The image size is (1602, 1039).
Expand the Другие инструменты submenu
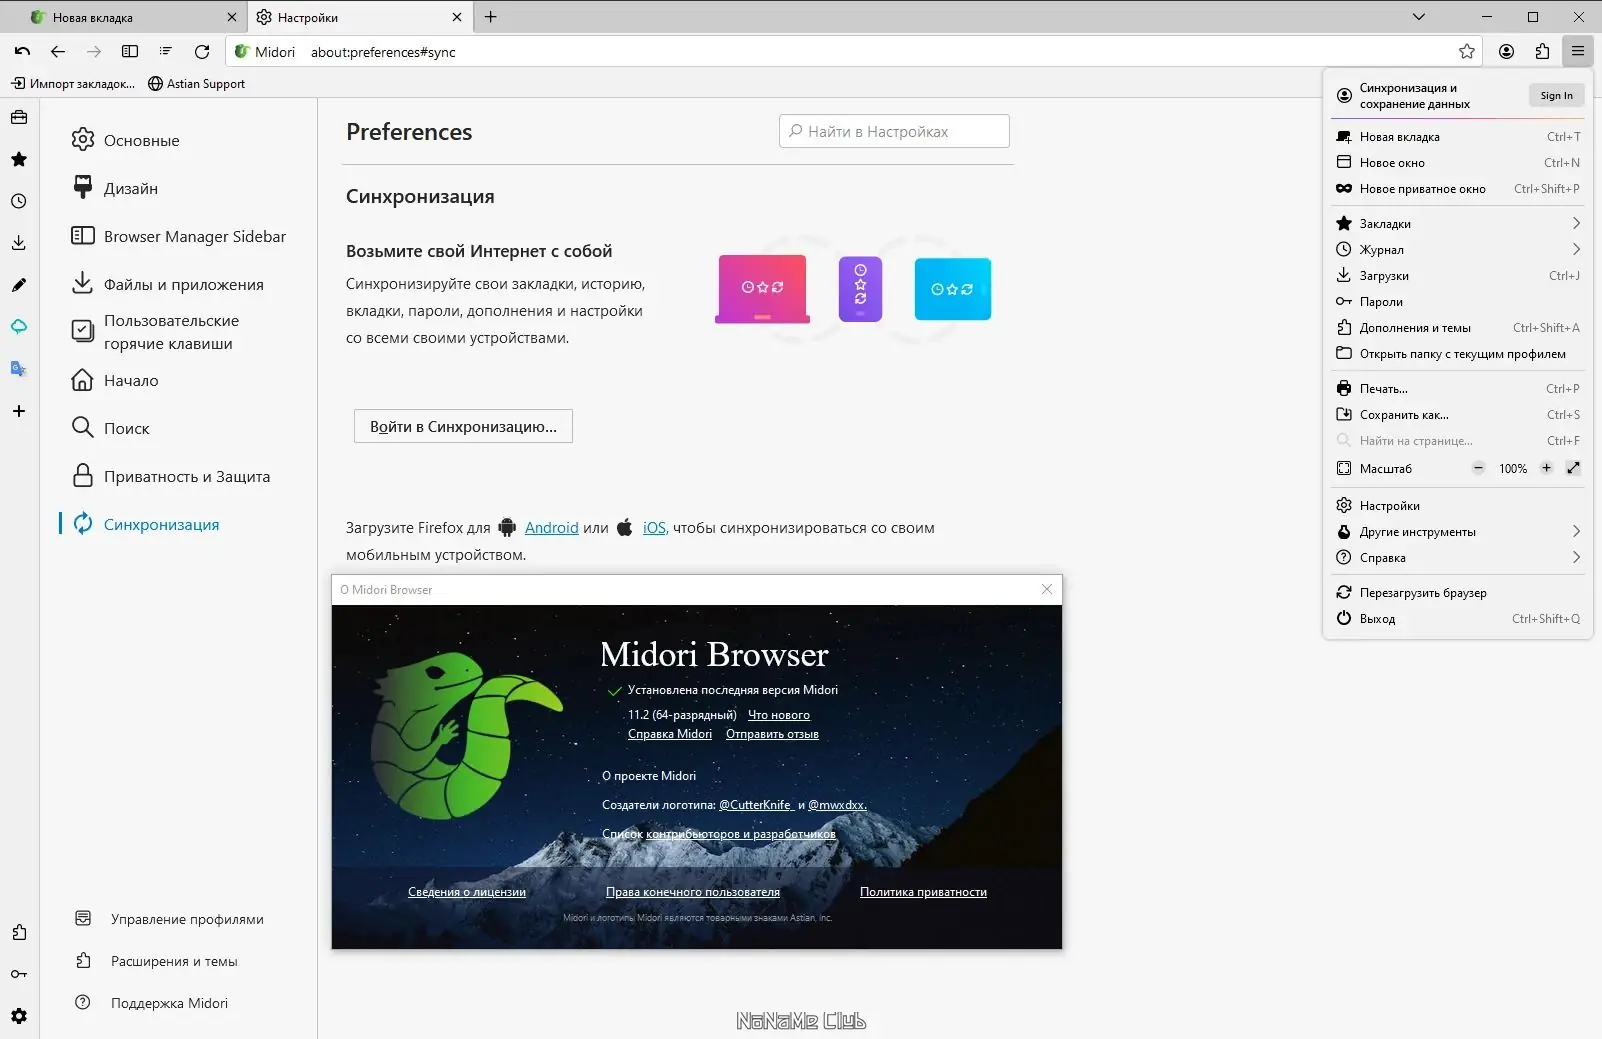1458,532
